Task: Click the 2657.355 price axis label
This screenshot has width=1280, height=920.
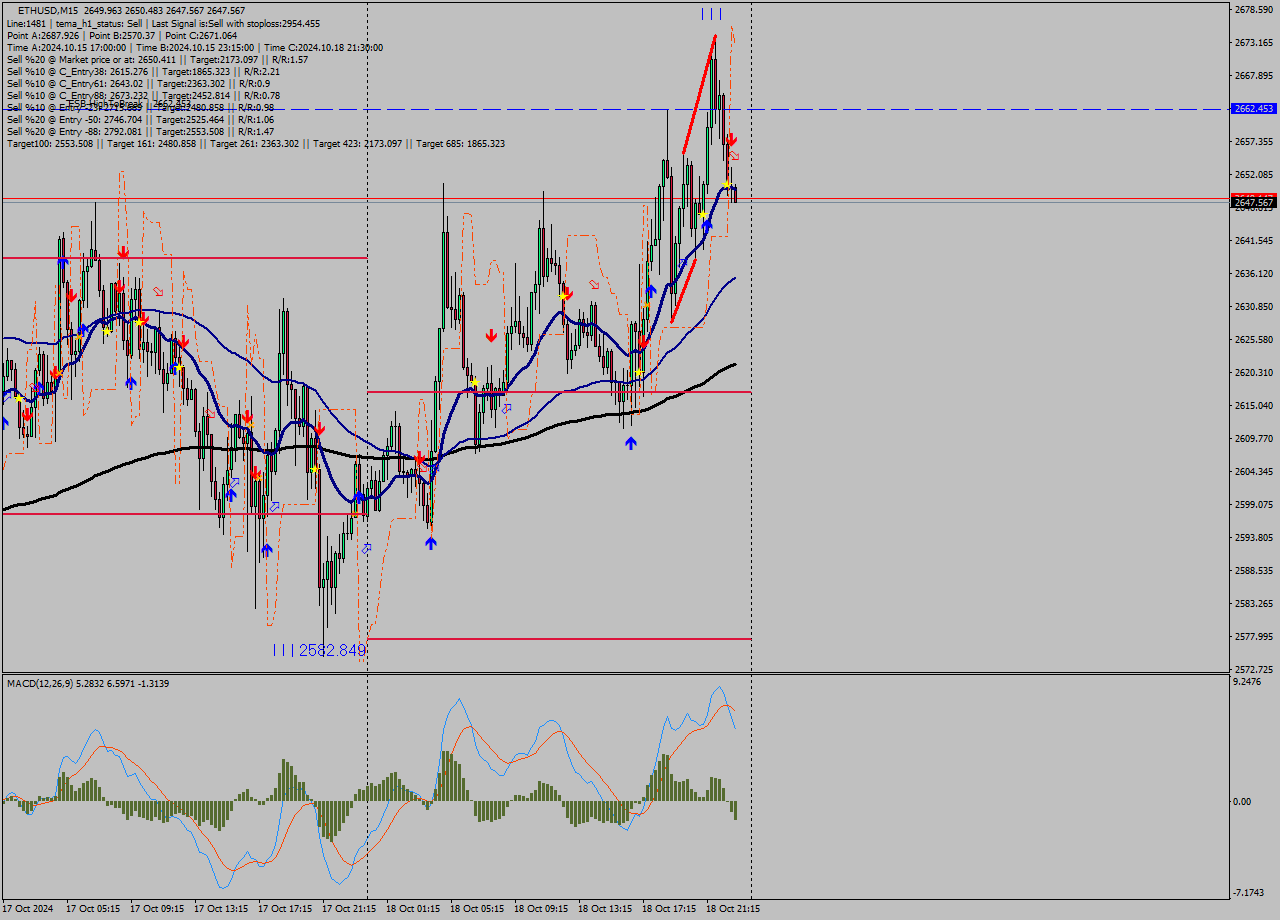Action: (x=1254, y=142)
